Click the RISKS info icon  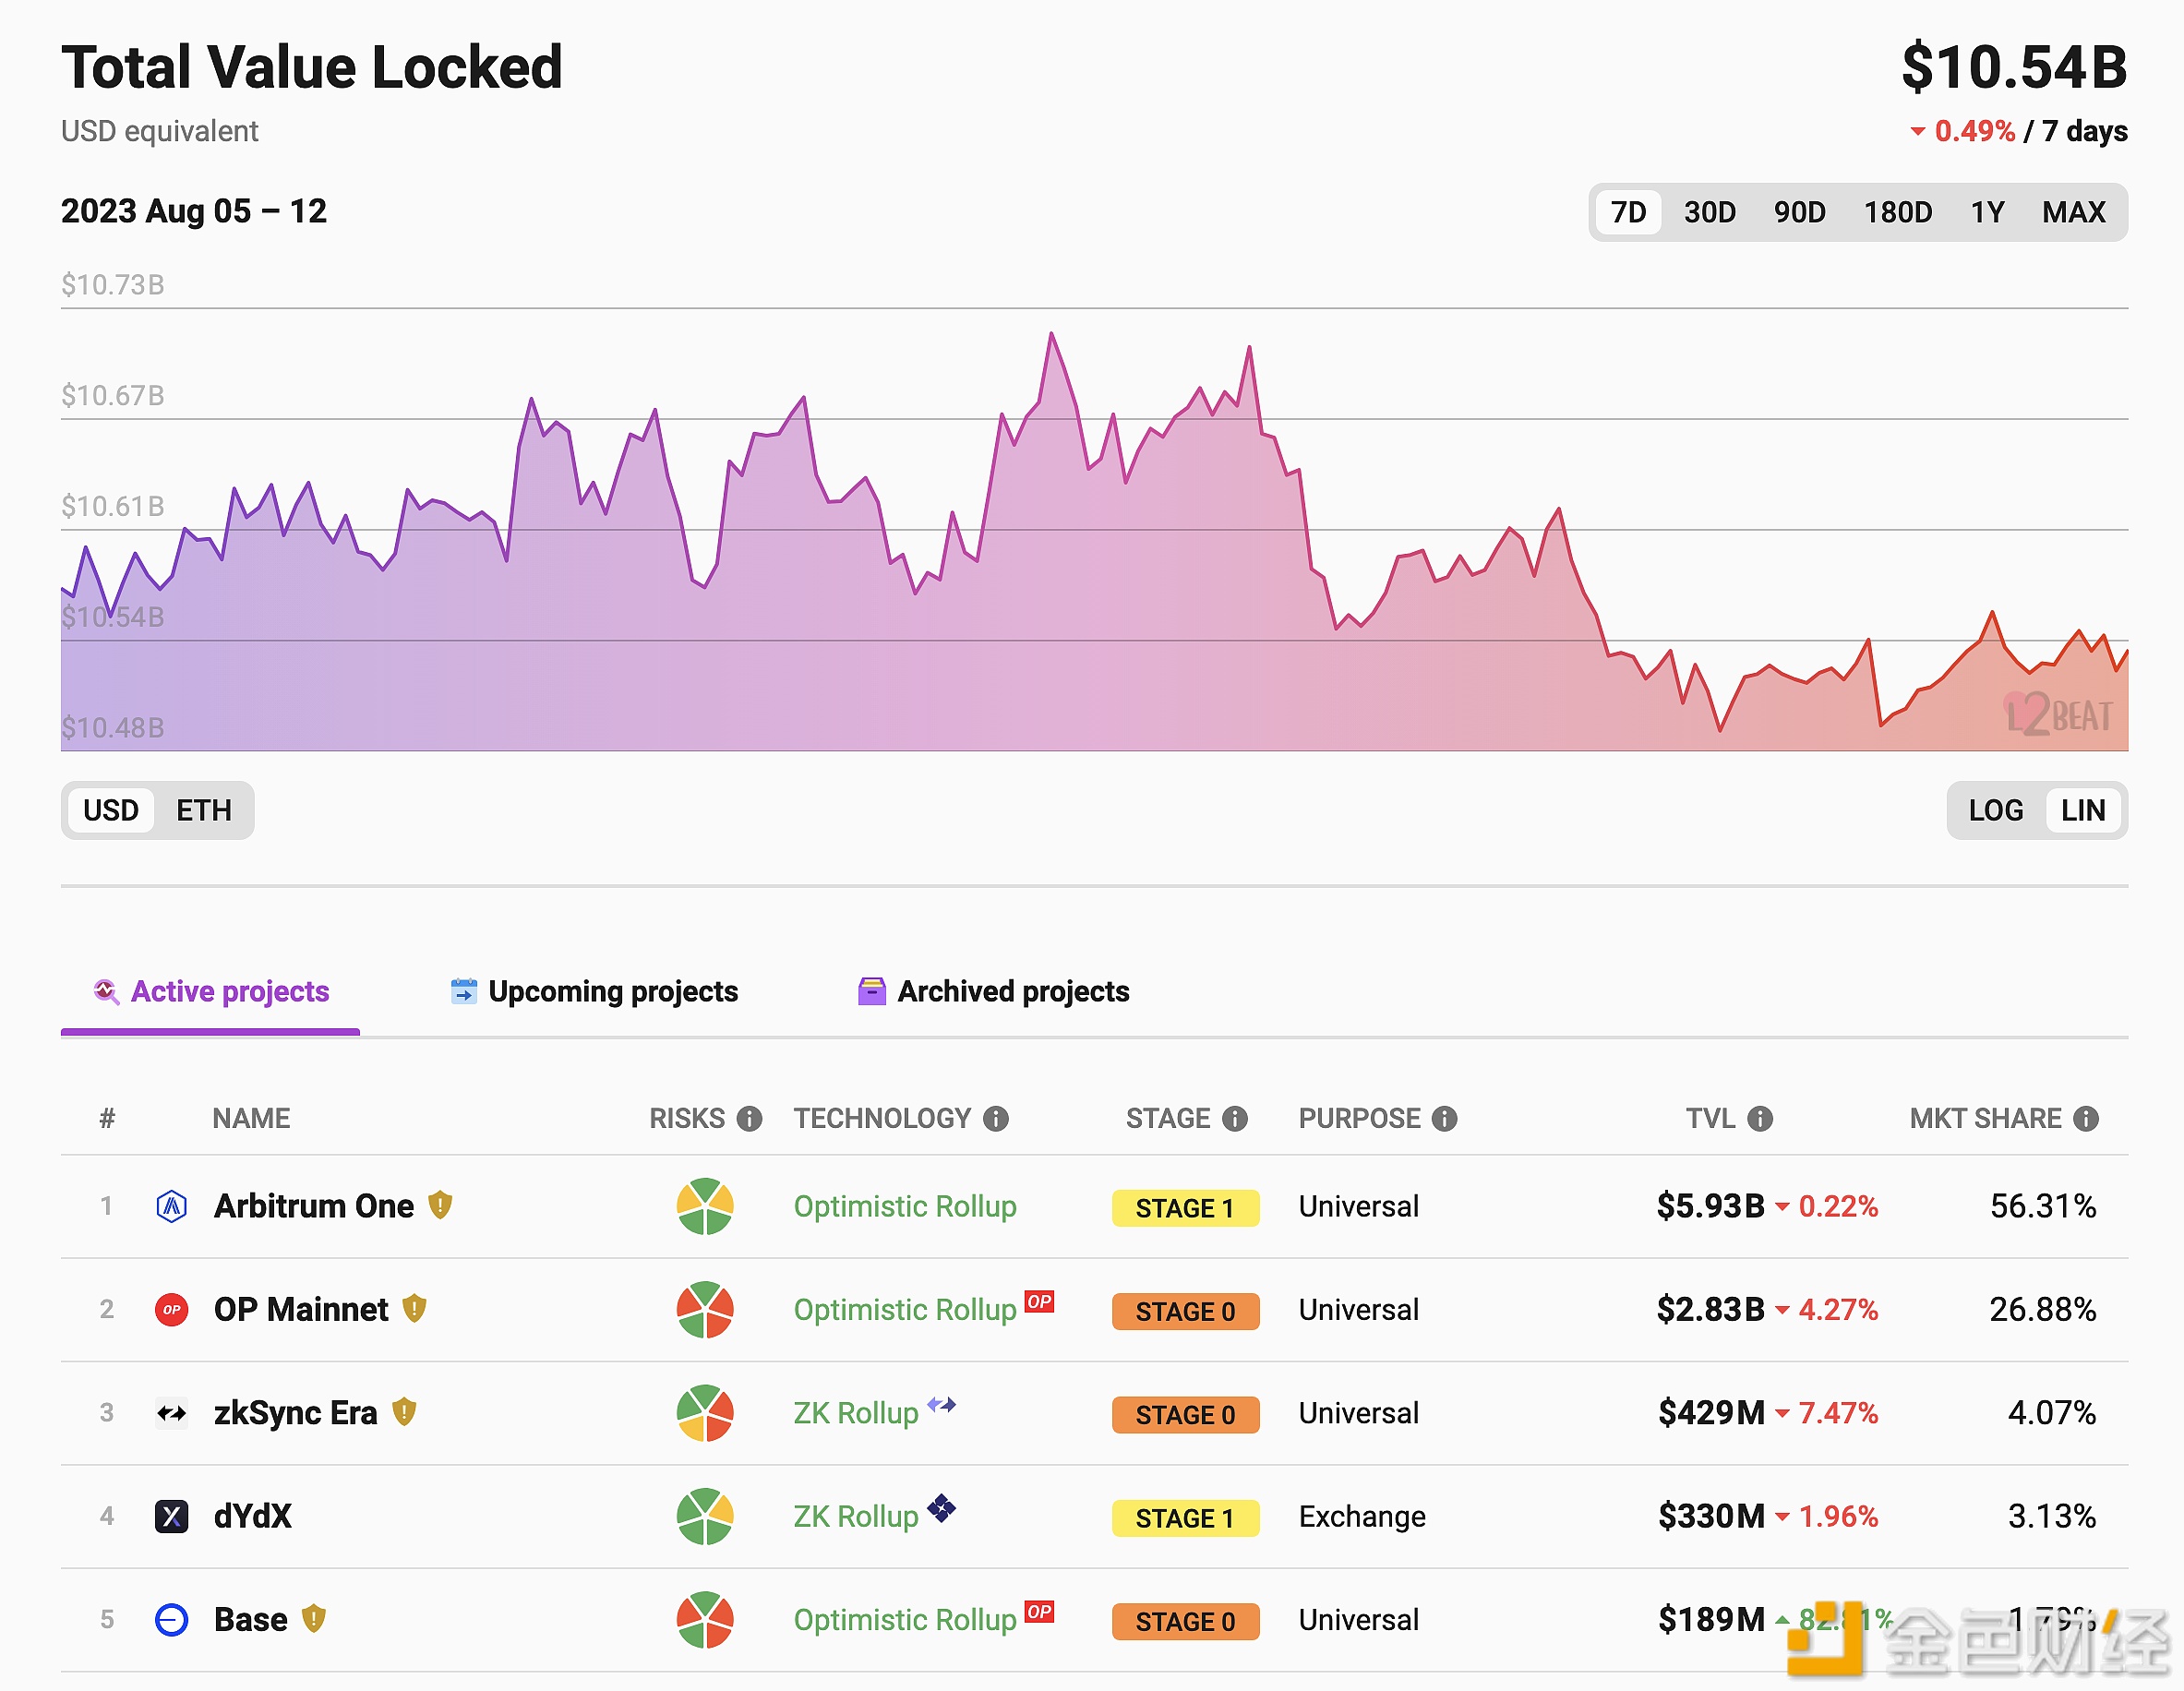(x=749, y=1118)
